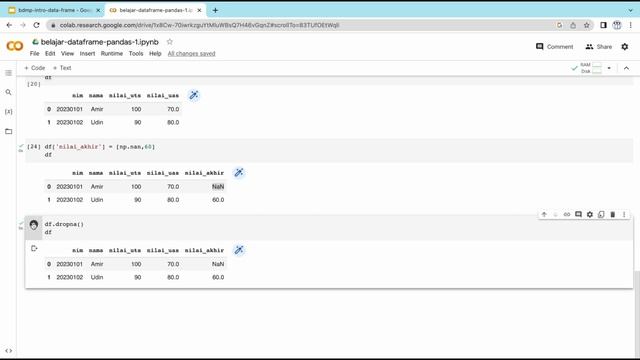640x360 pixels.
Task: Open notebook settings gear in header
Action: coord(624,47)
